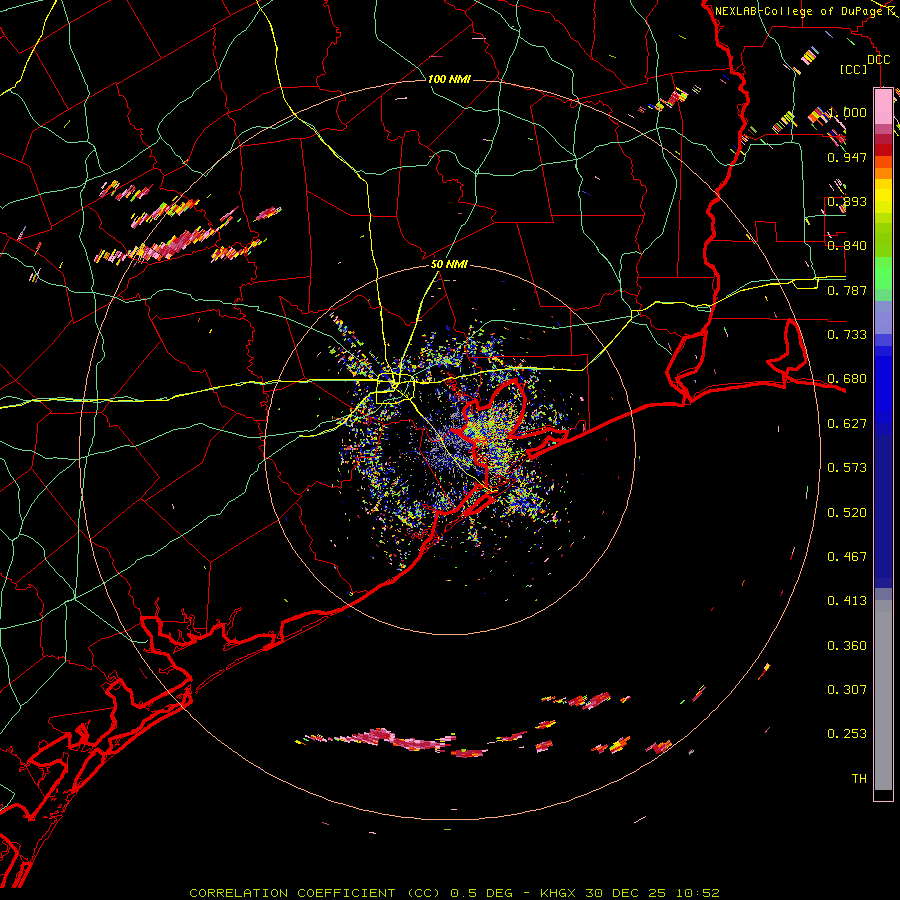Click the 0.947 scale value
This screenshot has width=900, height=900.
[847, 157]
